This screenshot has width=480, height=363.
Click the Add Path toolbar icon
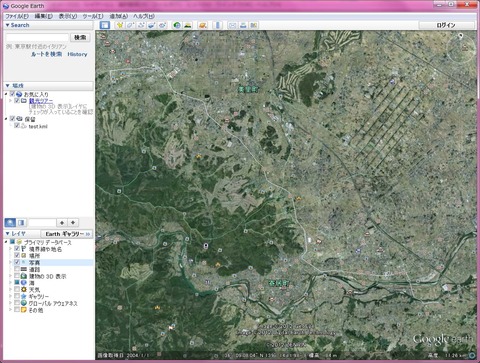coord(141,25)
